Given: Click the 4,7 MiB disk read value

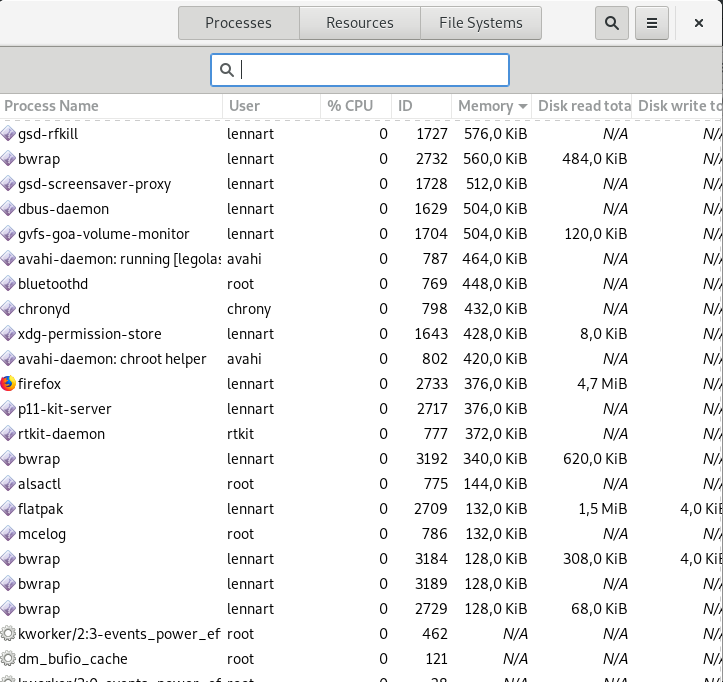Looking at the screenshot, I should (602, 384).
